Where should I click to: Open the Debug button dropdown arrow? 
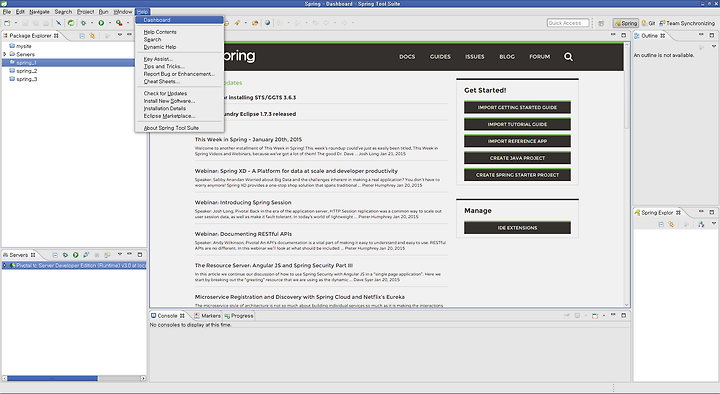pyautogui.click(x=92, y=23)
